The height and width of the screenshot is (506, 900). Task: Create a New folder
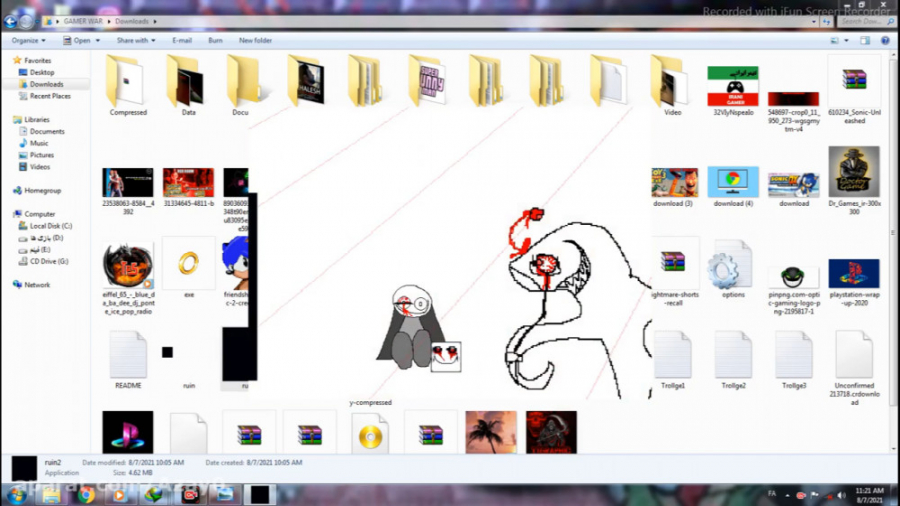255,41
